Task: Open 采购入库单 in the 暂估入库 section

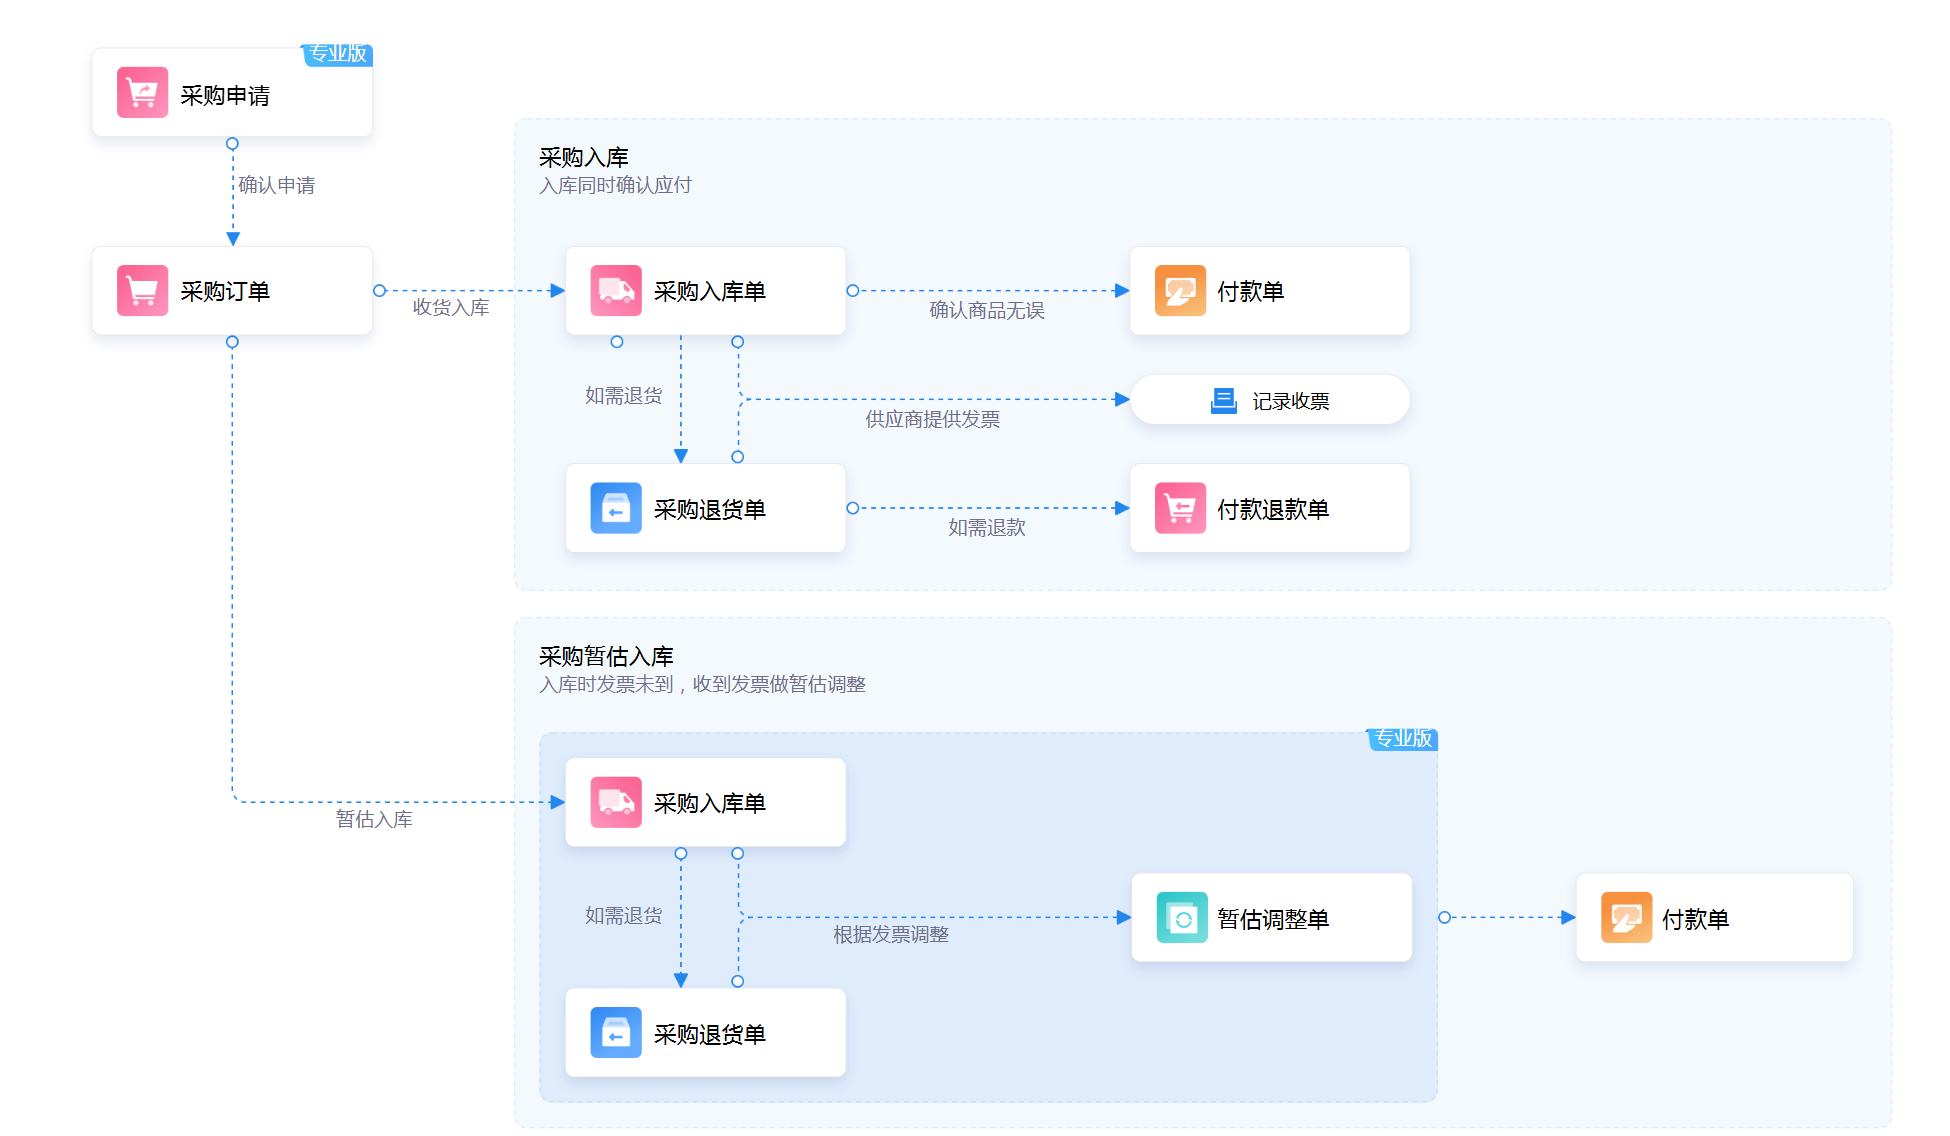Action: [706, 802]
